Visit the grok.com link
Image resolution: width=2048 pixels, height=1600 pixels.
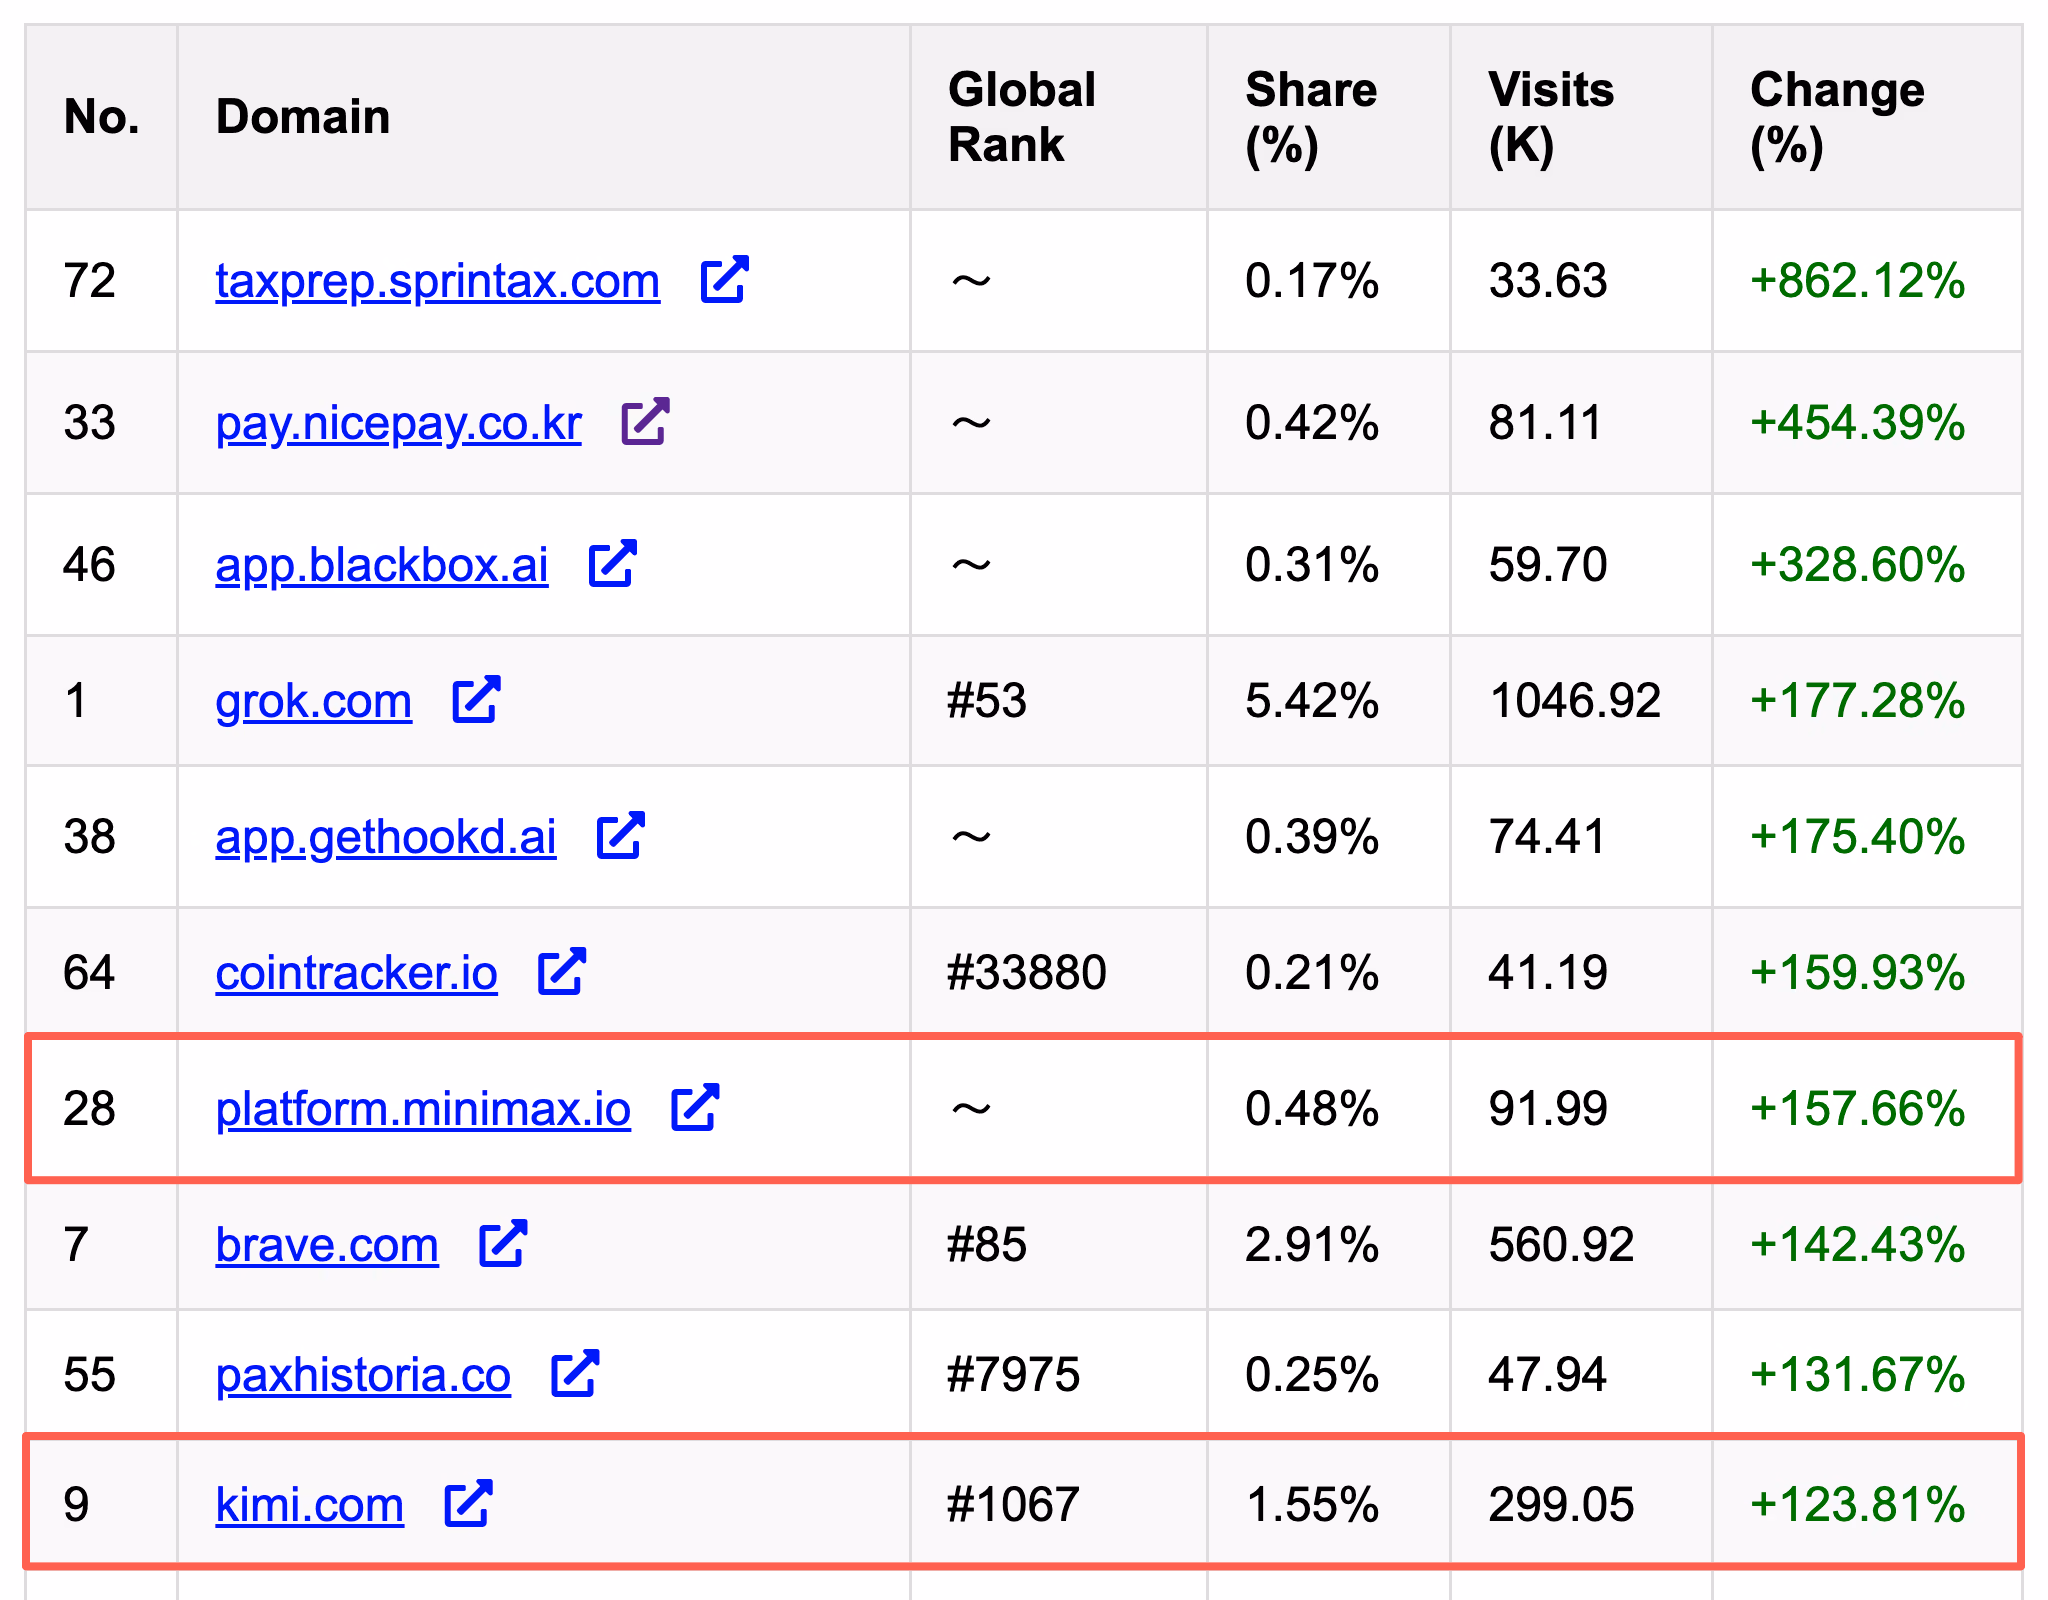tap(313, 702)
